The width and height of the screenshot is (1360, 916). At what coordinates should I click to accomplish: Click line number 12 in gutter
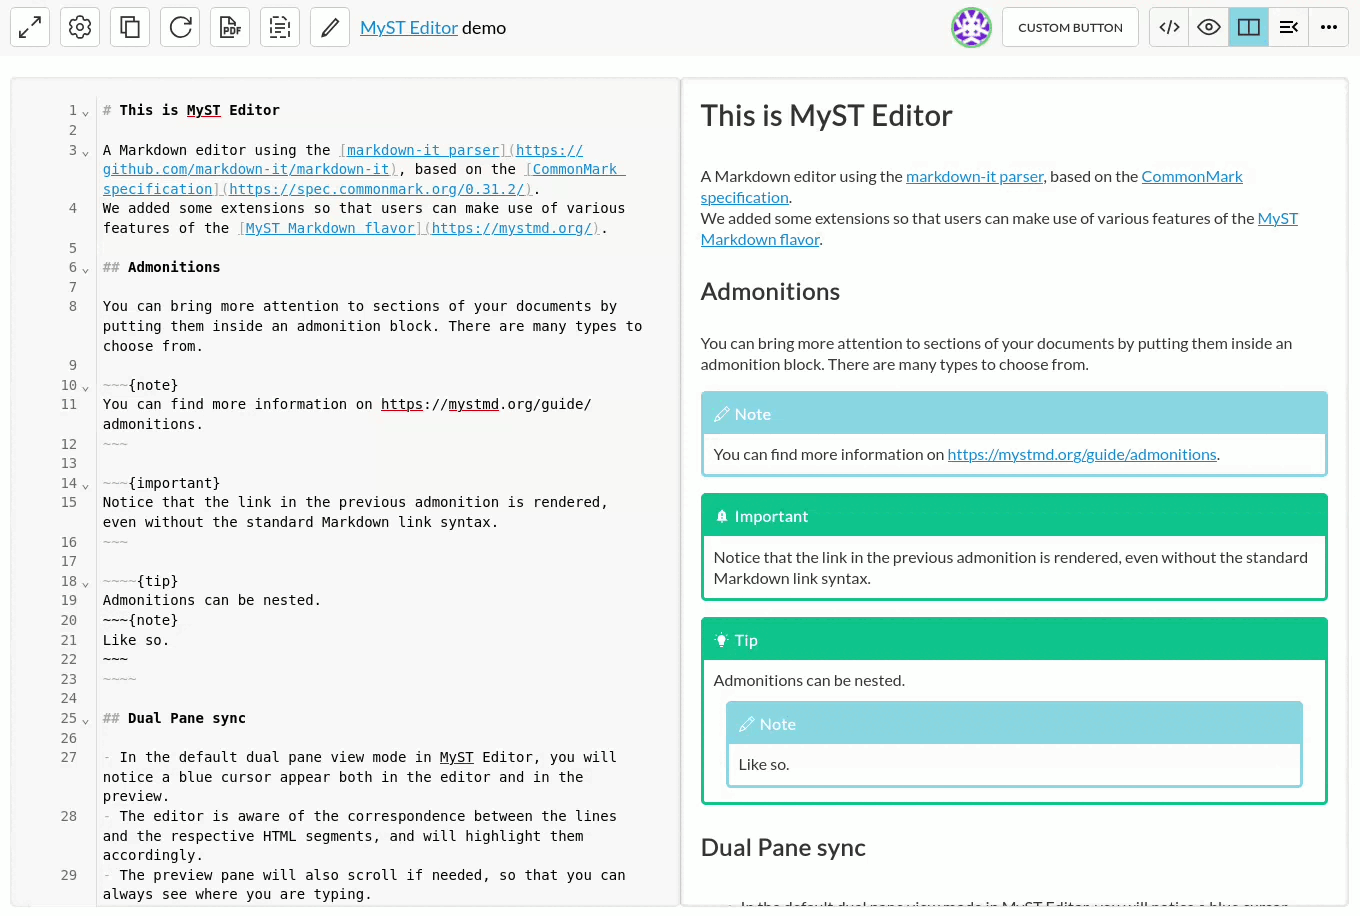coord(69,444)
